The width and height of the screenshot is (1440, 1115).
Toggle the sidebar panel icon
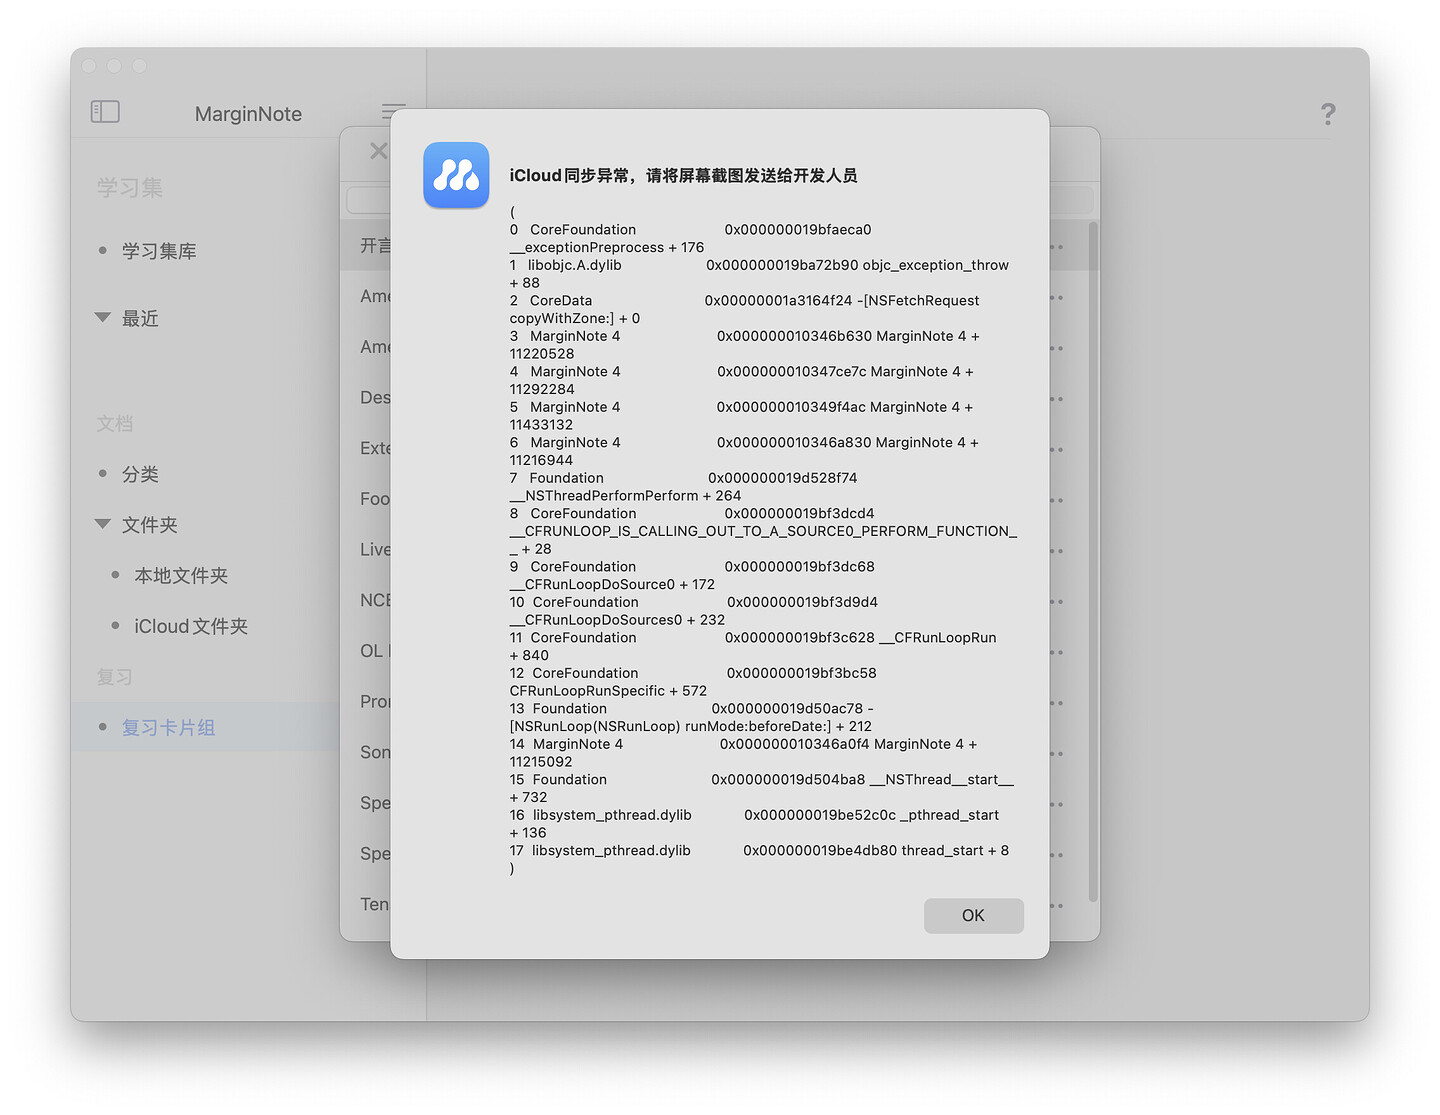point(105,111)
